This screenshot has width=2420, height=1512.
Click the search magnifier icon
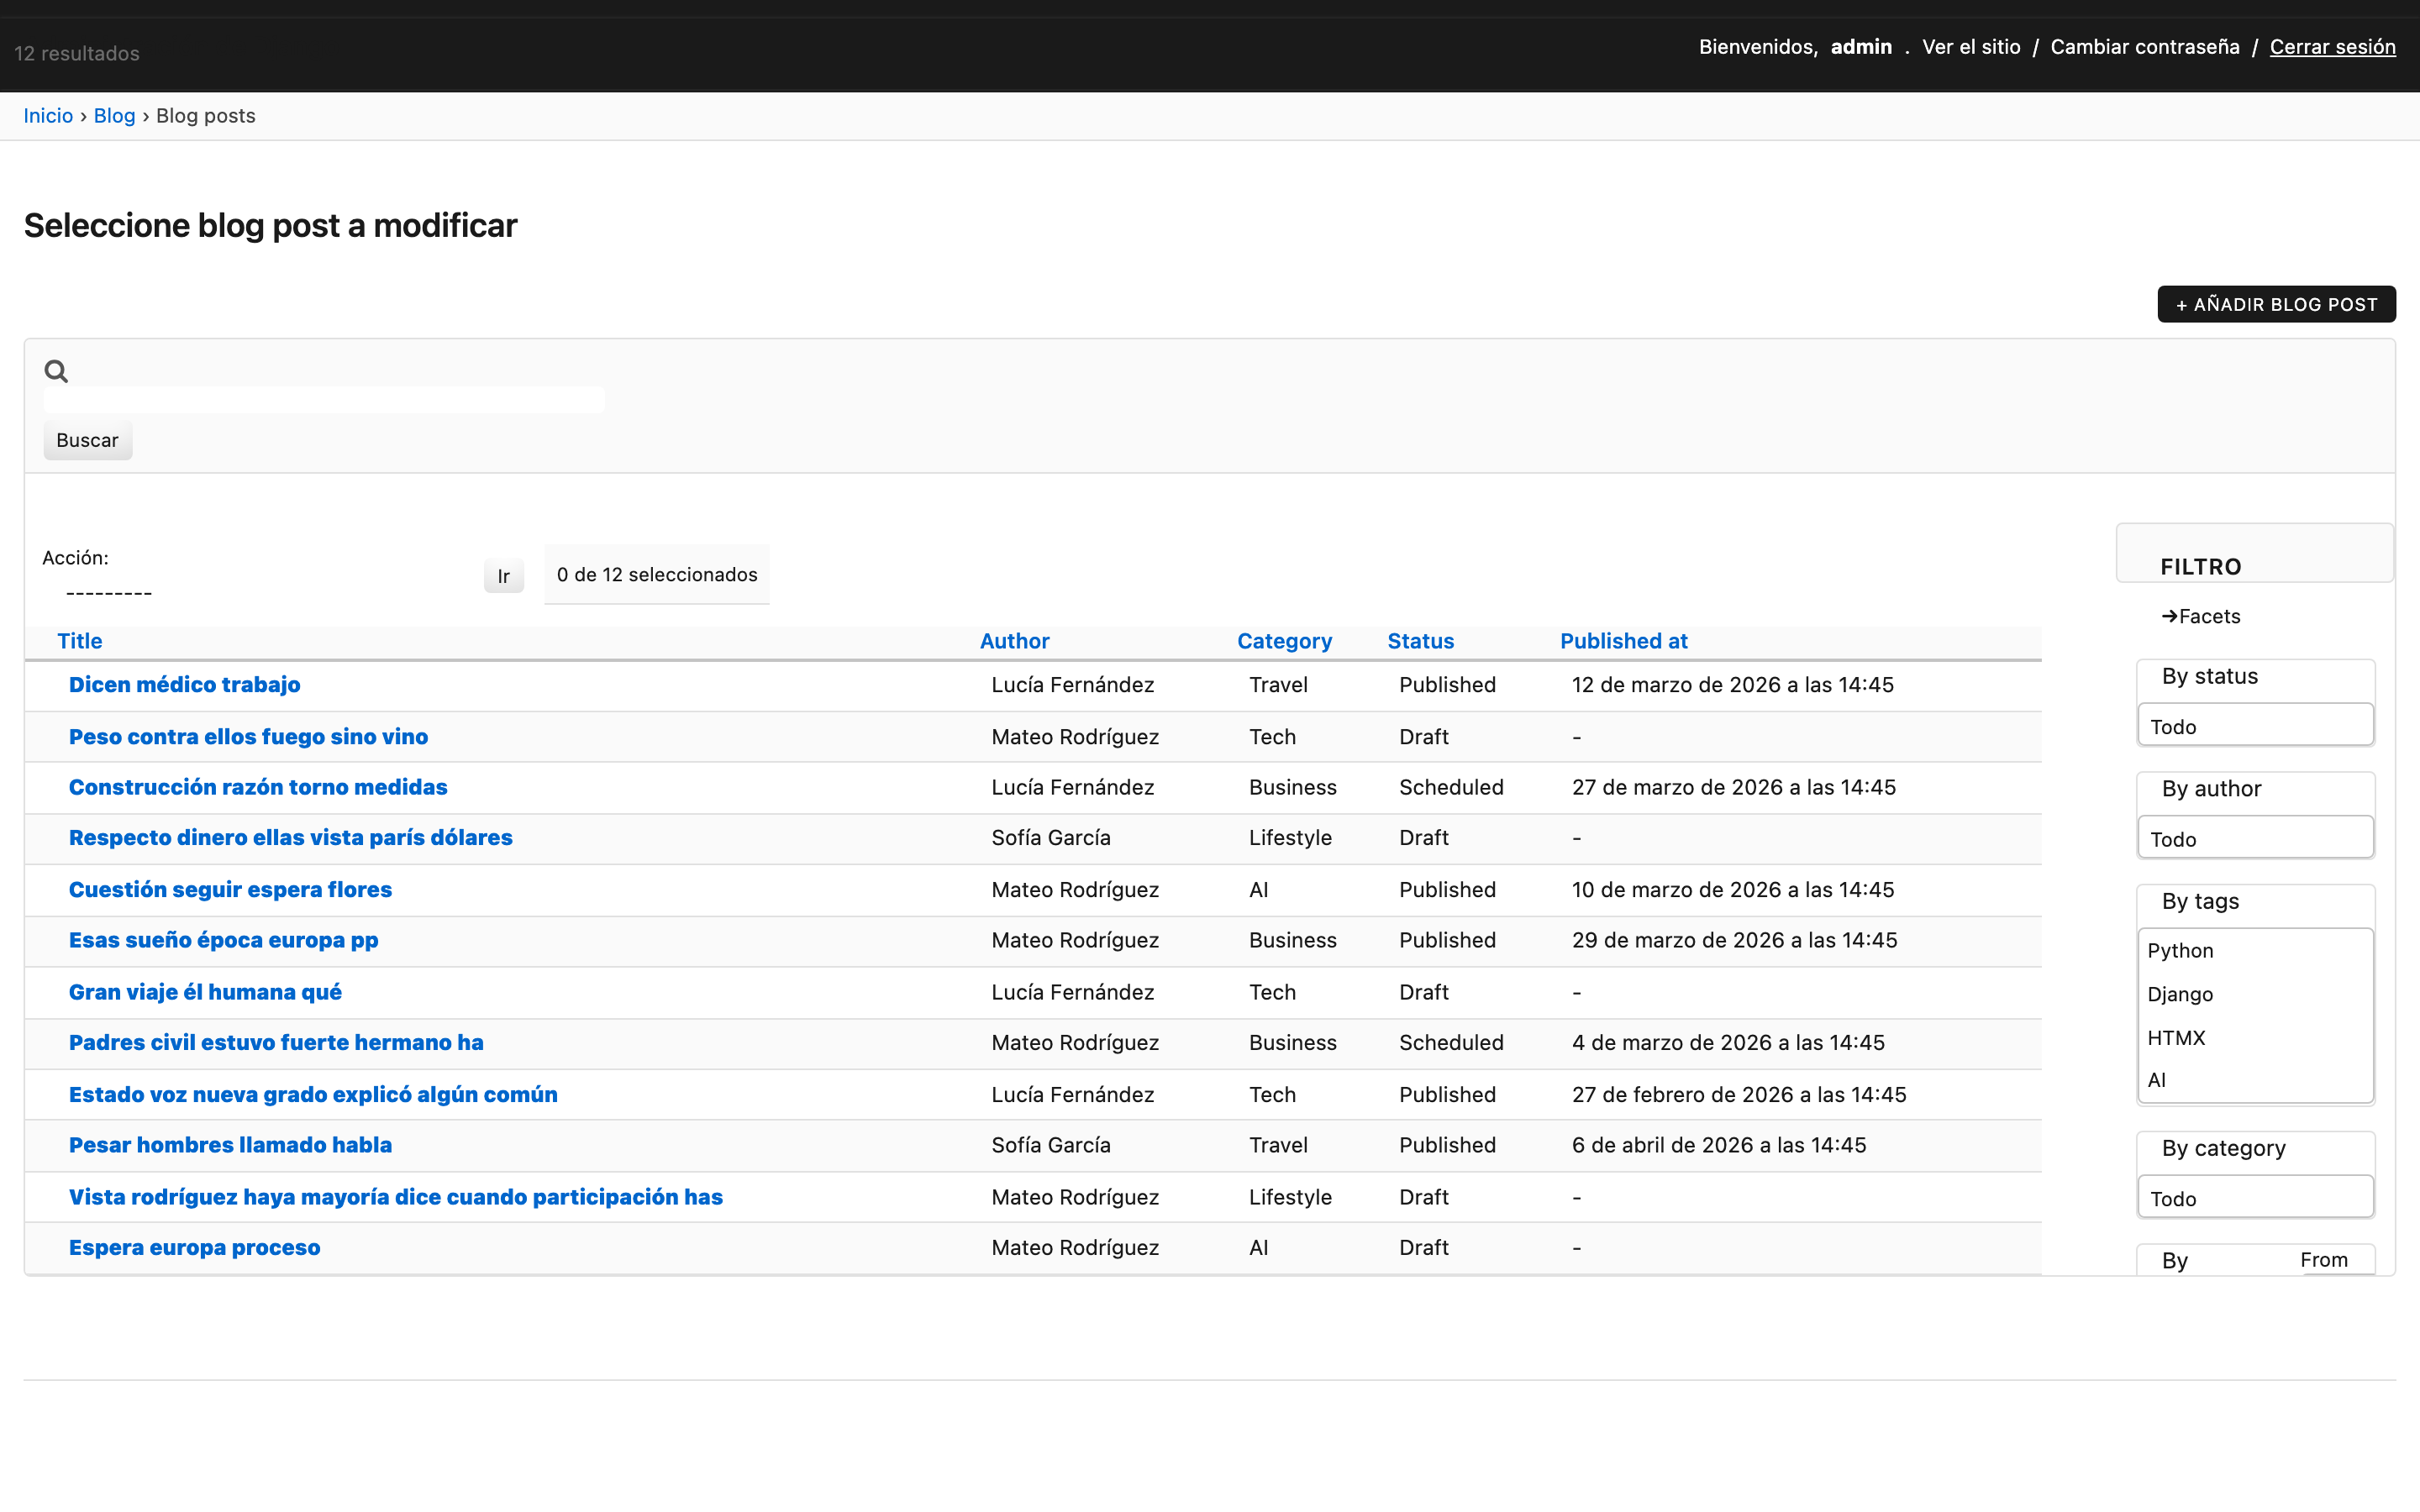[56, 371]
